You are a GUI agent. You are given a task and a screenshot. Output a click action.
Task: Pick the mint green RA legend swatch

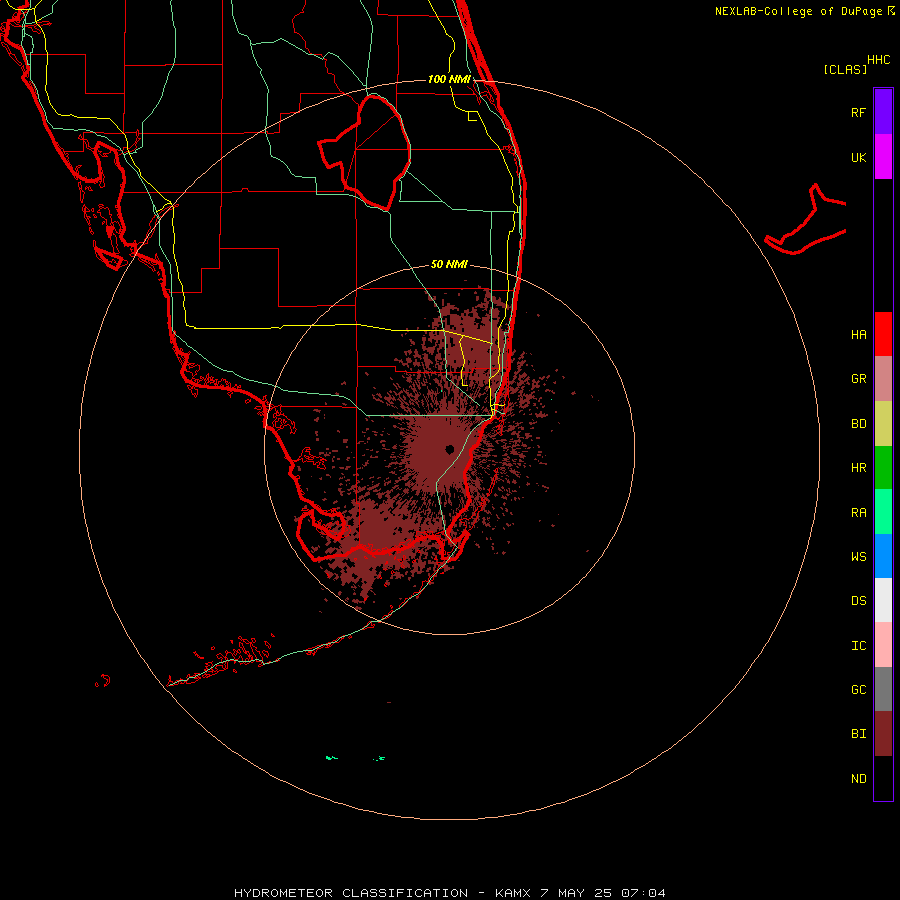[883, 512]
